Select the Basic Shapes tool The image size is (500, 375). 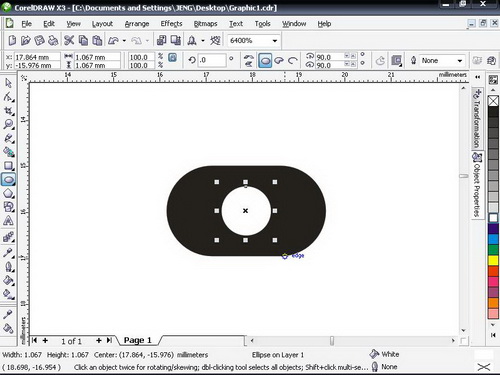tap(8, 207)
